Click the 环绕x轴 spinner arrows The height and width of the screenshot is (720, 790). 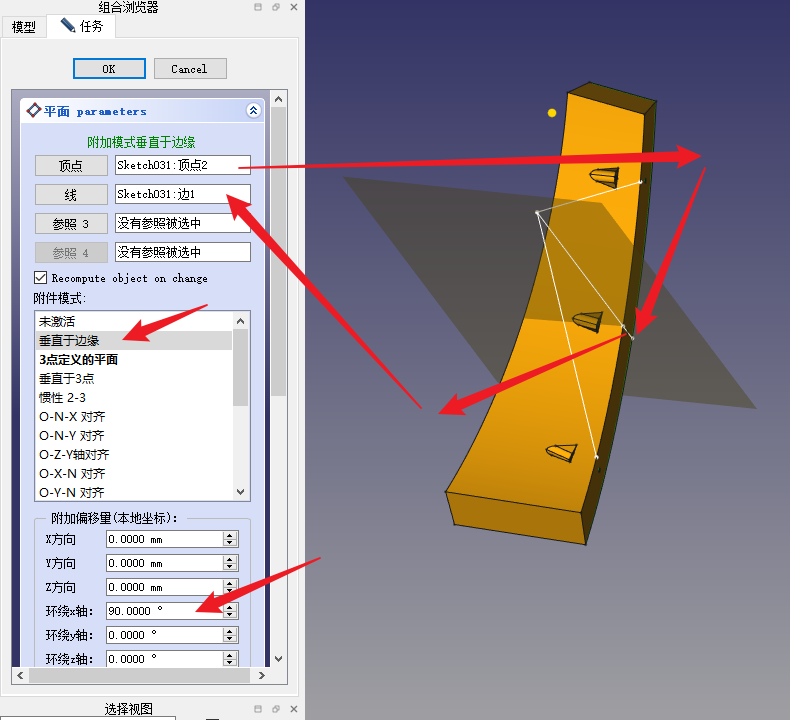pos(230,611)
